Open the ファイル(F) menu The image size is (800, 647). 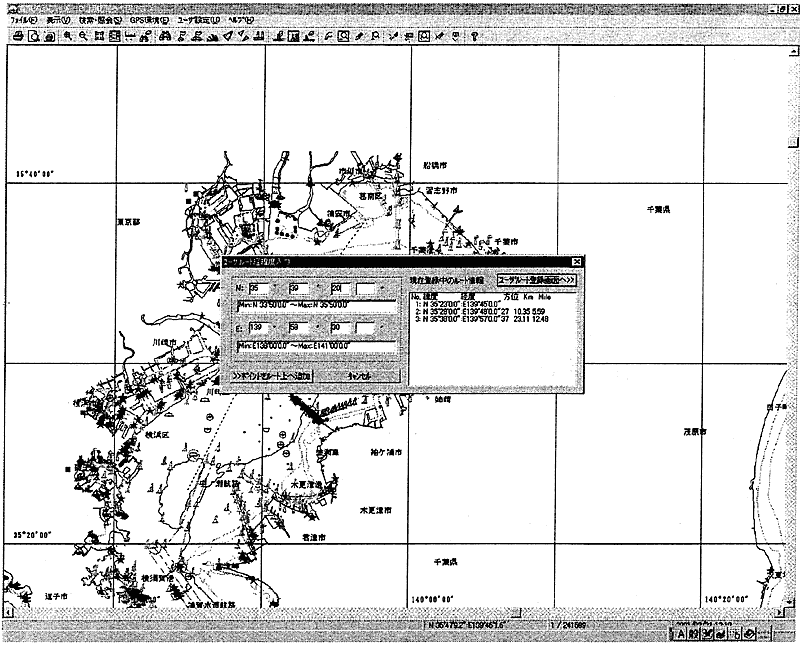pyautogui.click(x=24, y=20)
